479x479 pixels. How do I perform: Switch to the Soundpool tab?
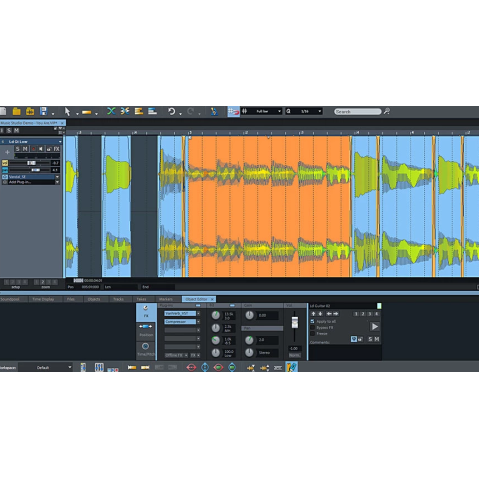click(x=10, y=299)
